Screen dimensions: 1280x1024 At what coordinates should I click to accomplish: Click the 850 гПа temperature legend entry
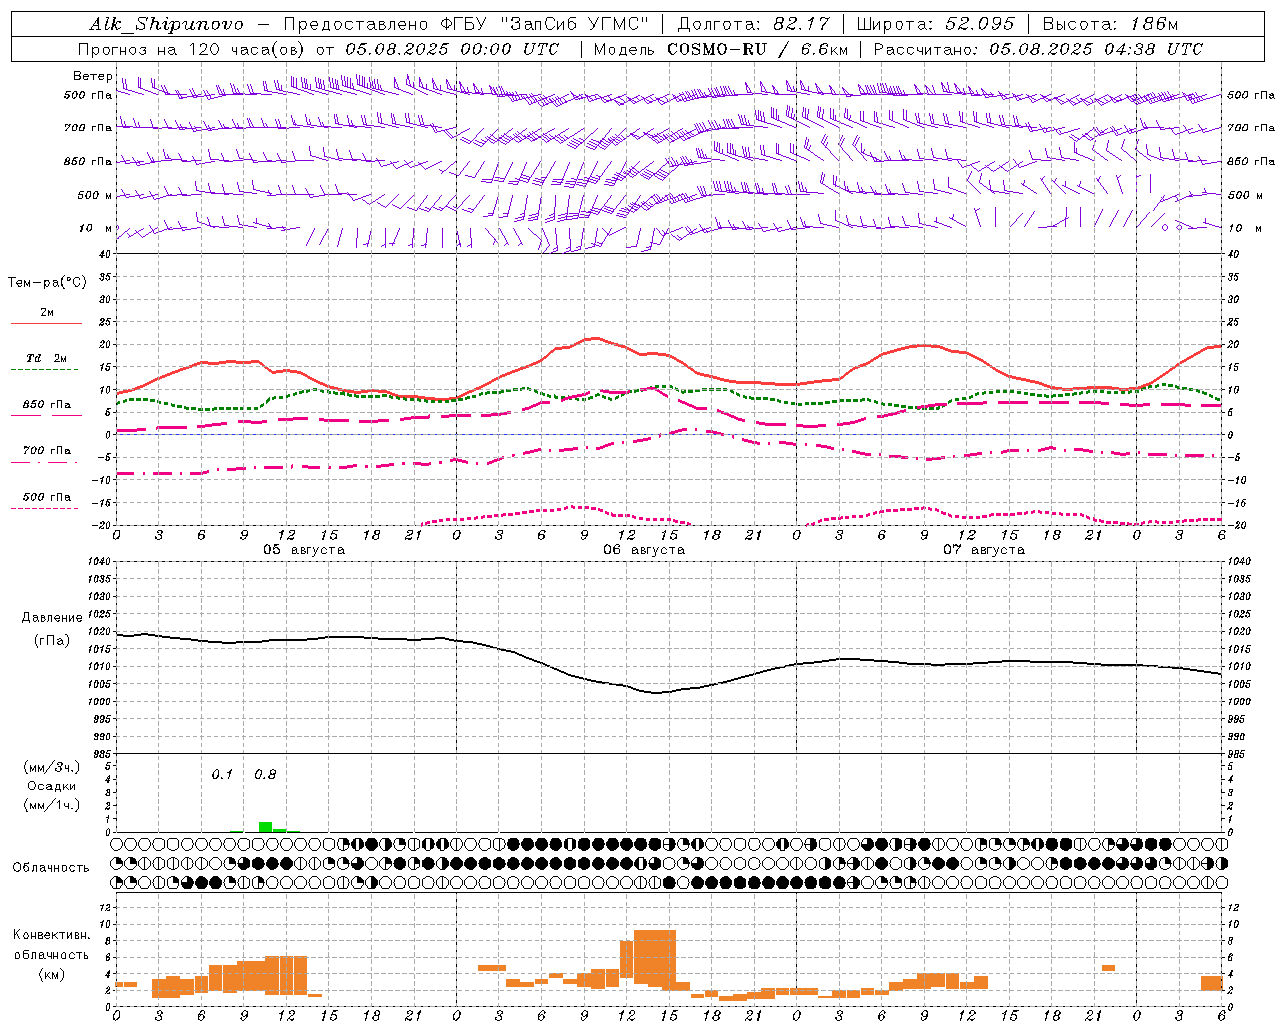47,405
